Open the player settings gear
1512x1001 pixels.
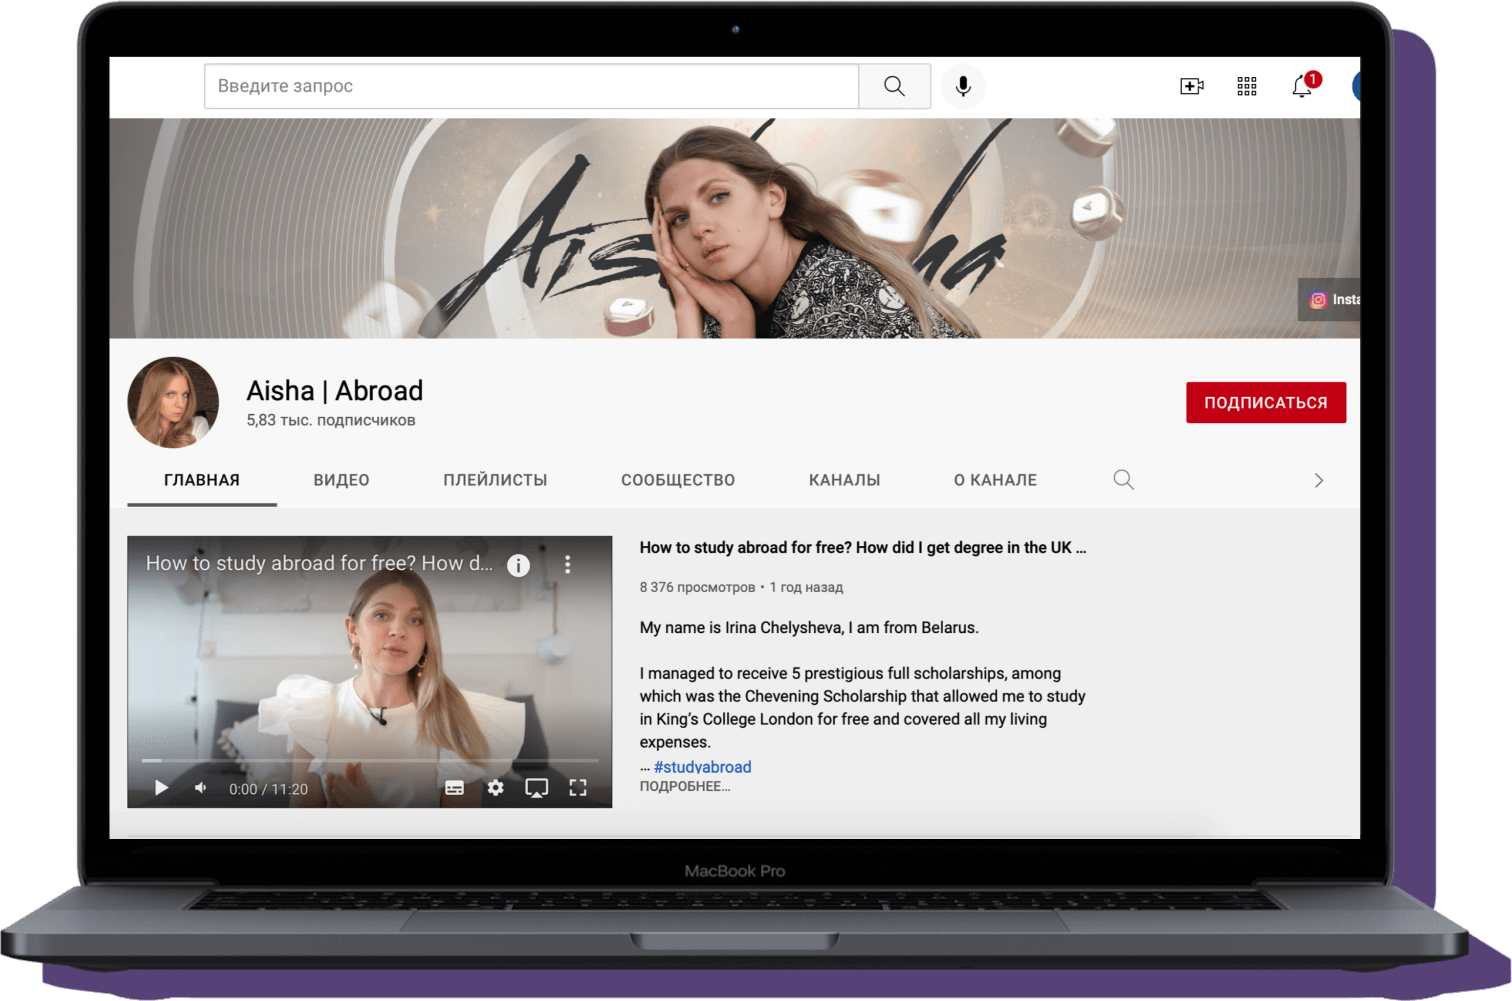(x=496, y=788)
